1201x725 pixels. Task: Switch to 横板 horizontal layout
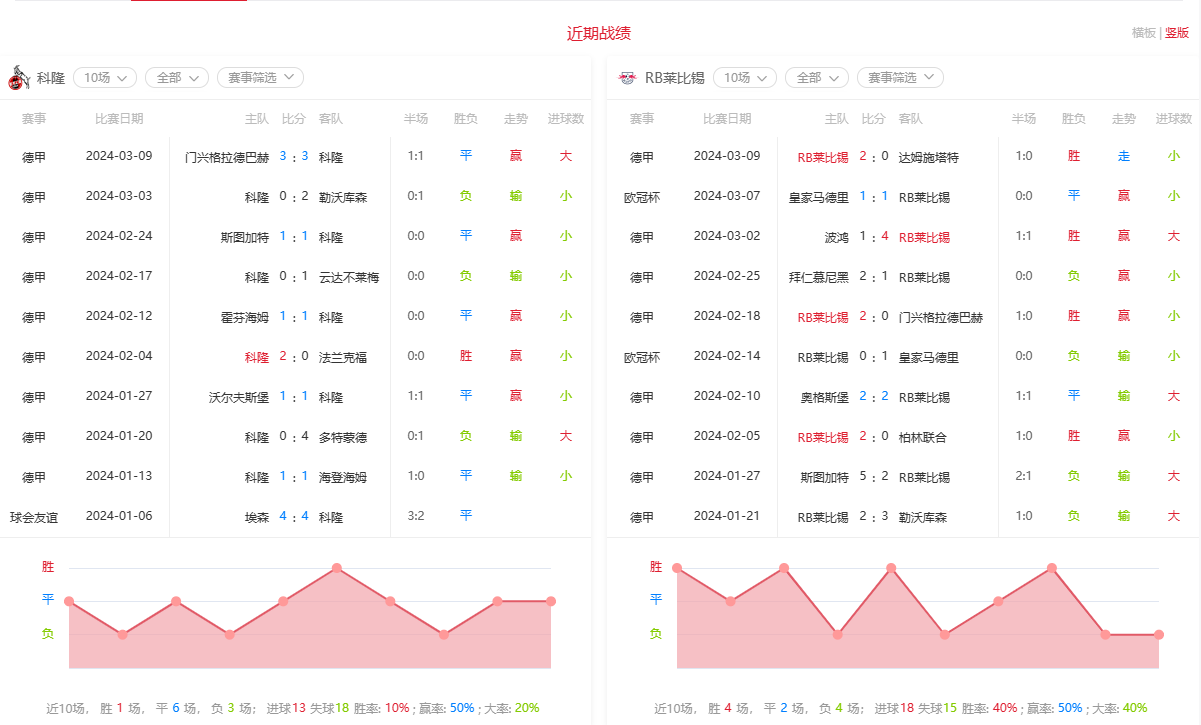coord(1143,33)
